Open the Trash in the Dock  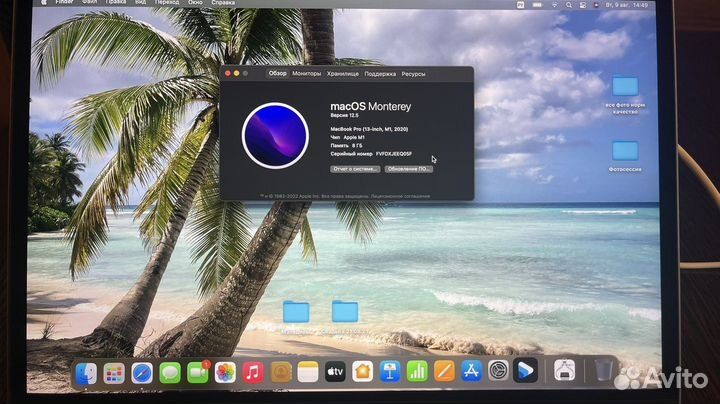[x=603, y=370]
